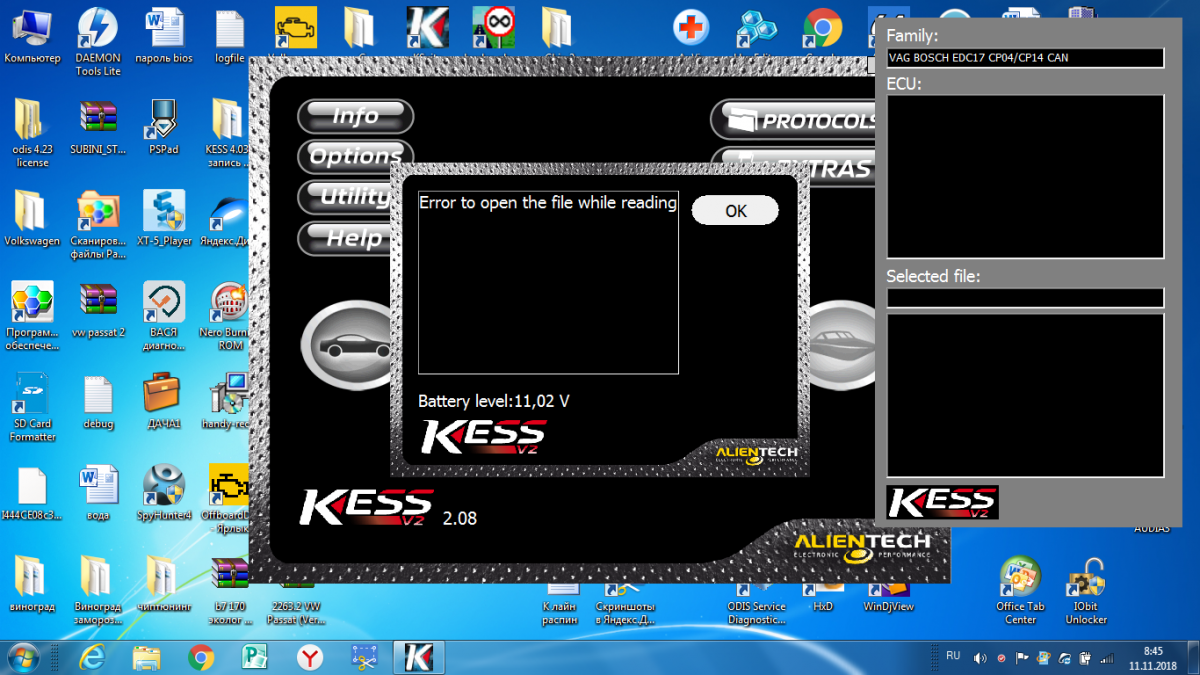
Task: Open the OffboardDiag shortcut with yellow engine icon
Action: 229,497
